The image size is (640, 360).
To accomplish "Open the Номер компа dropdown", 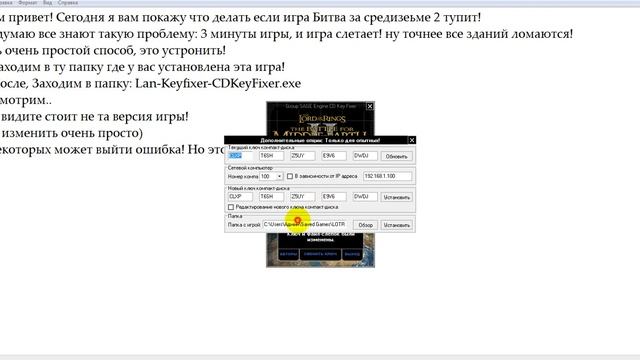I will [x=279, y=176].
